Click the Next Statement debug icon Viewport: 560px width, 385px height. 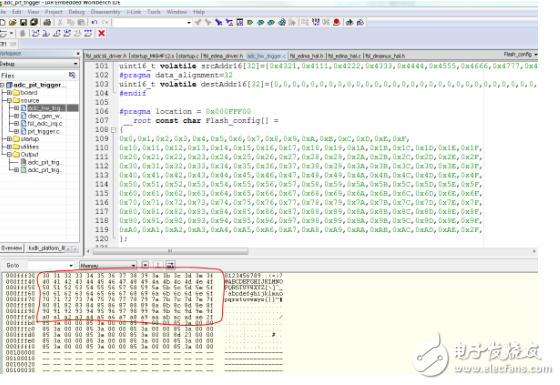click(67, 34)
